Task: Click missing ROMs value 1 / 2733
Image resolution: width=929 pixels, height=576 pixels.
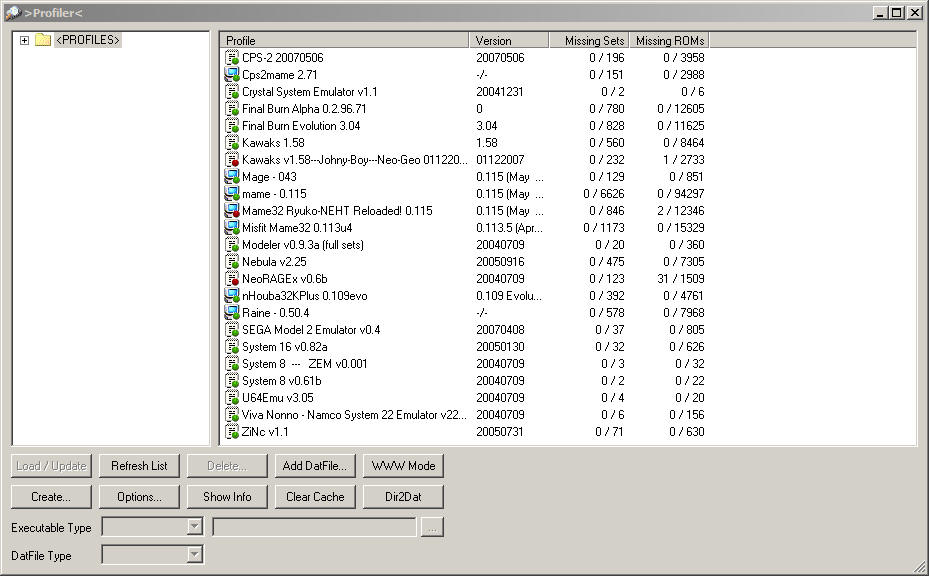Action: [684, 160]
